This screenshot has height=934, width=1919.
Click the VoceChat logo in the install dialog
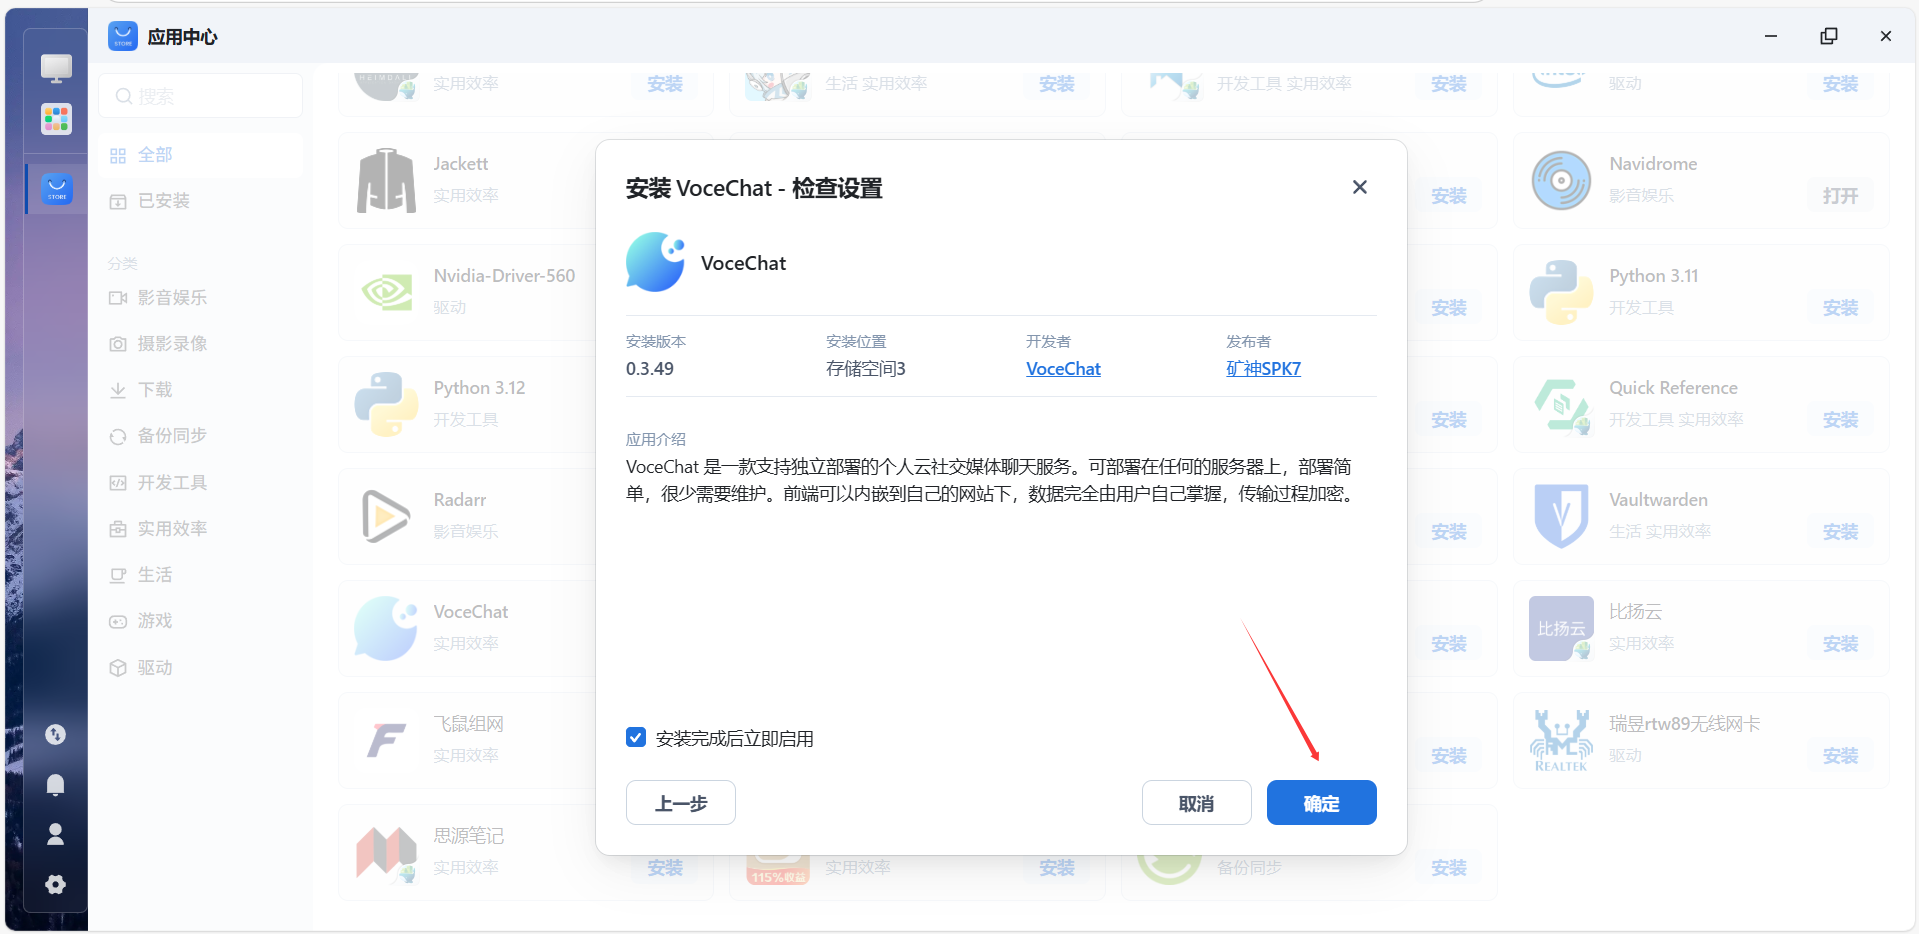point(655,262)
